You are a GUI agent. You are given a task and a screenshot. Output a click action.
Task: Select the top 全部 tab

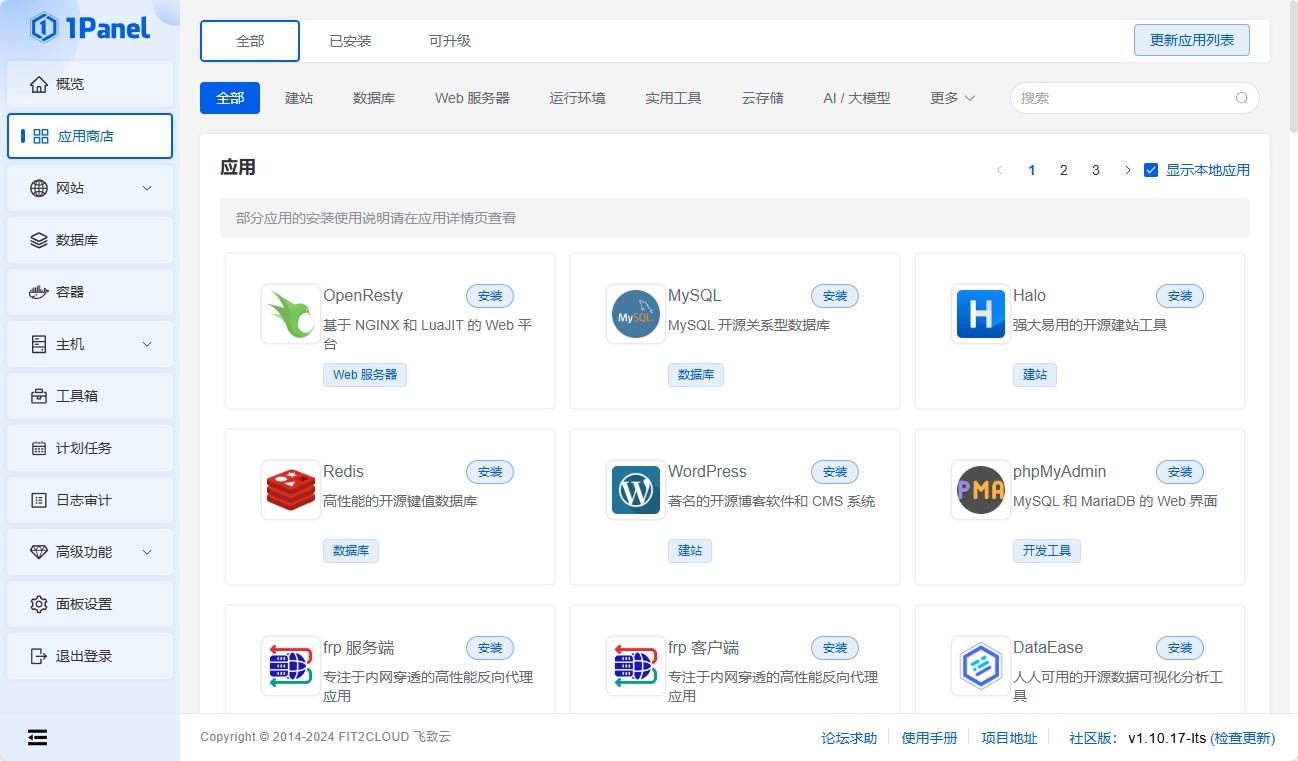[x=250, y=41]
